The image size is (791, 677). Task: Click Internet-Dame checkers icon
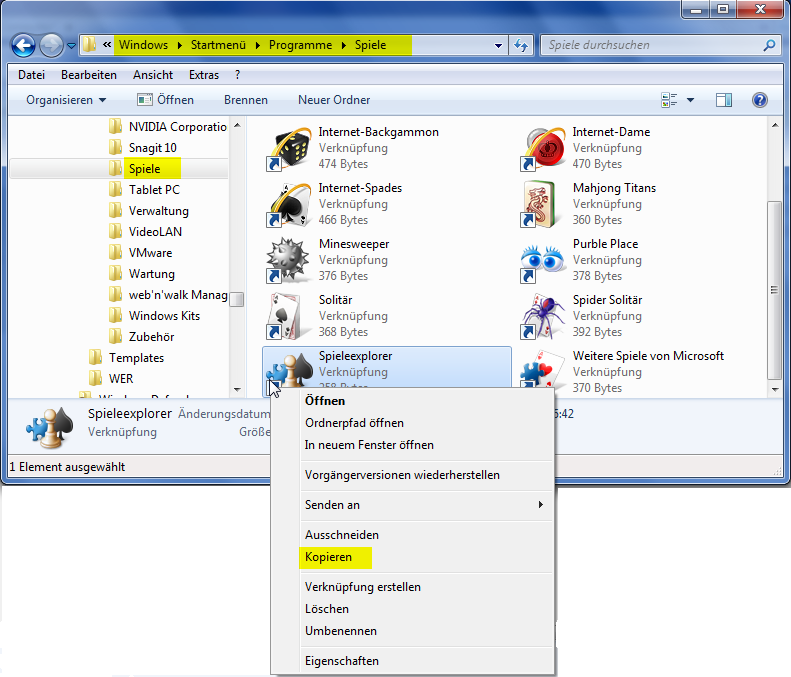pyautogui.click(x=543, y=148)
